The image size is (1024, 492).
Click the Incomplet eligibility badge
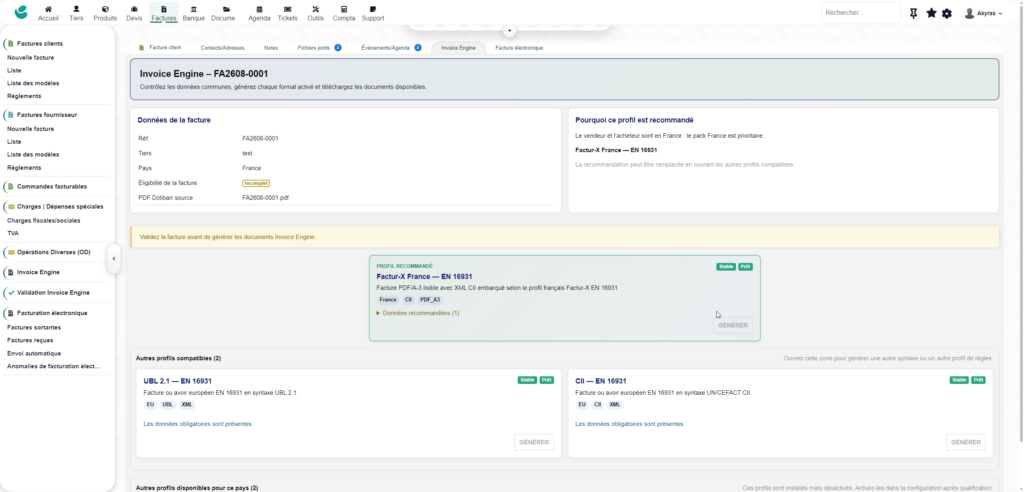coord(256,184)
